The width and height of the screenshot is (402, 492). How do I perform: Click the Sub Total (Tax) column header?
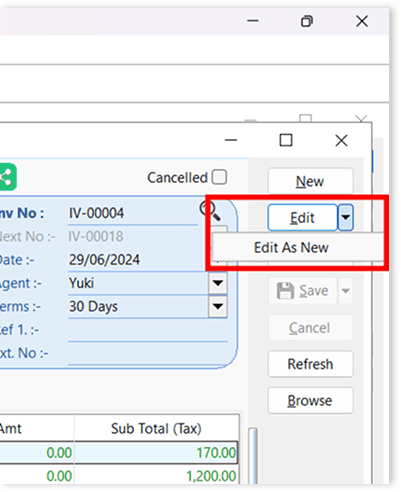156,429
